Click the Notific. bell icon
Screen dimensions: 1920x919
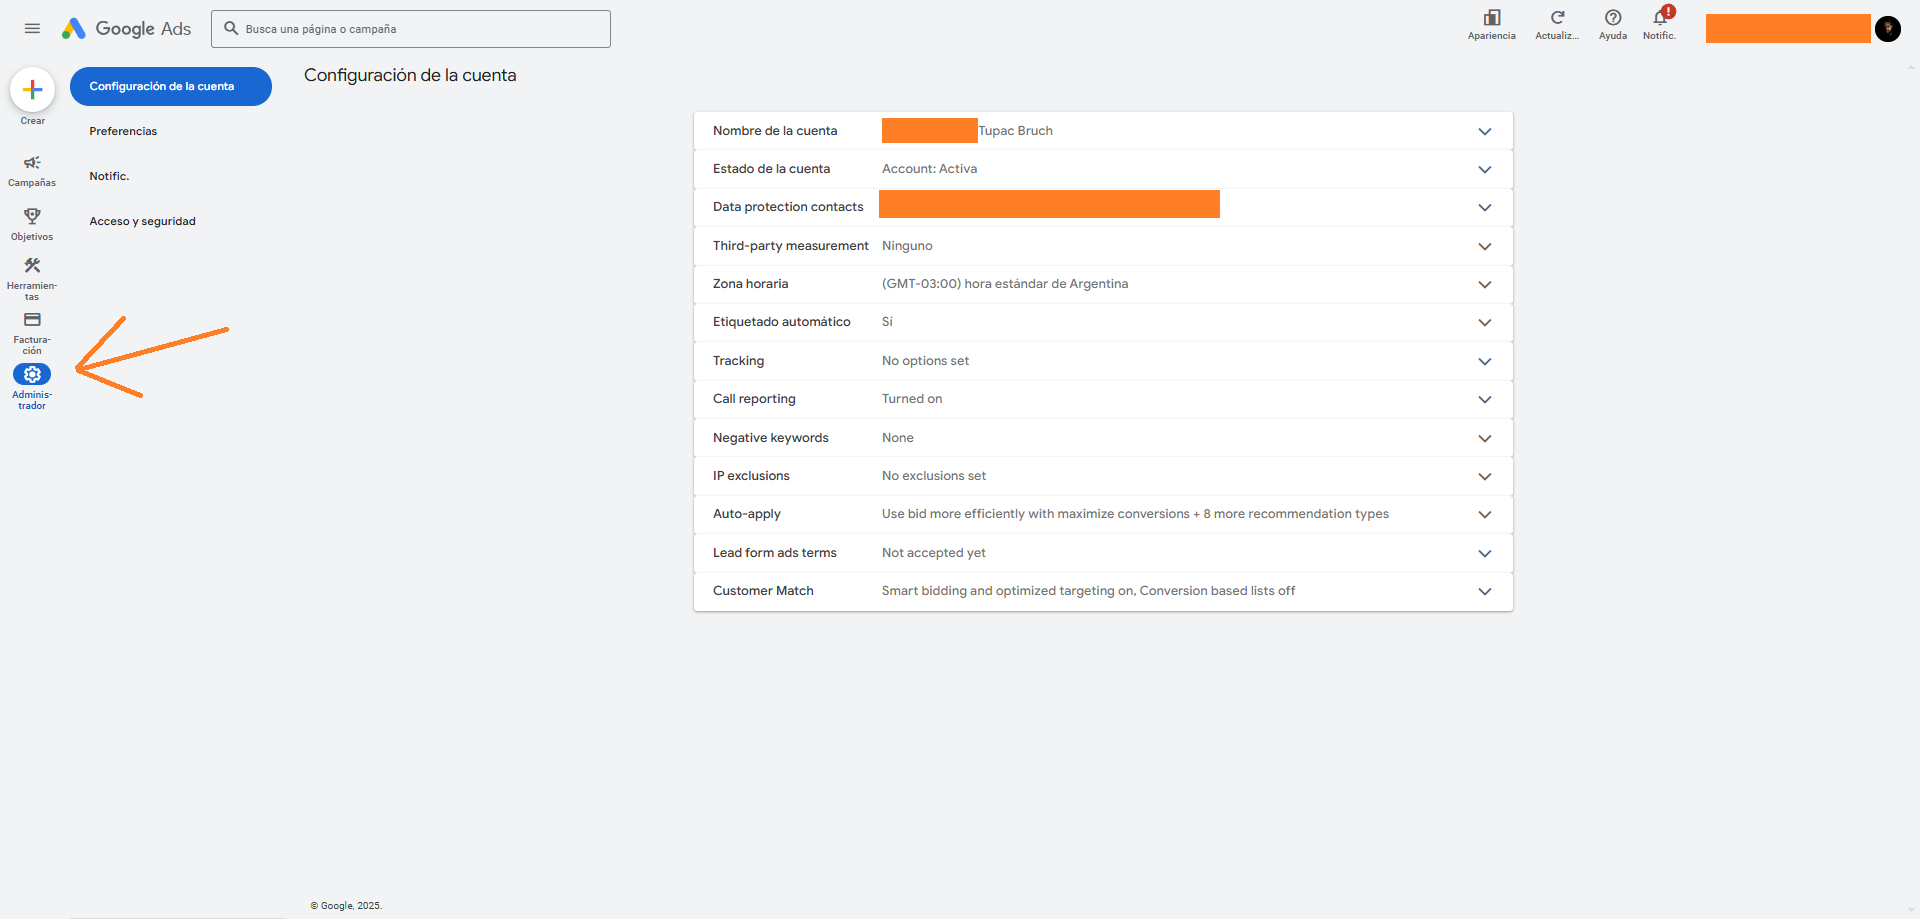tap(1659, 20)
